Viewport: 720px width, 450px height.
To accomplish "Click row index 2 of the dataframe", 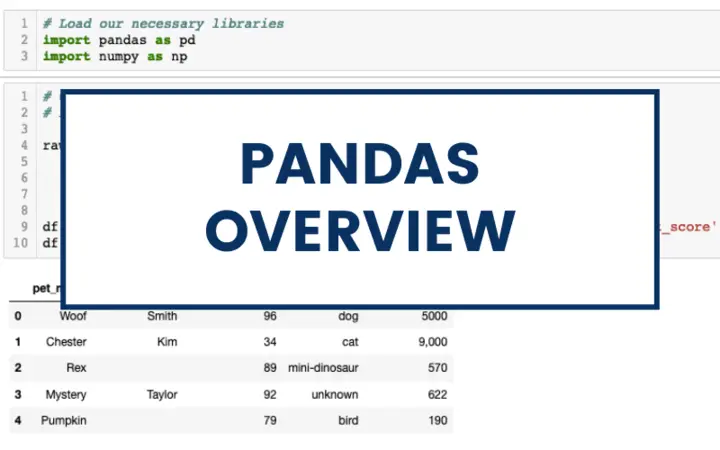I will pyautogui.click(x=18, y=367).
